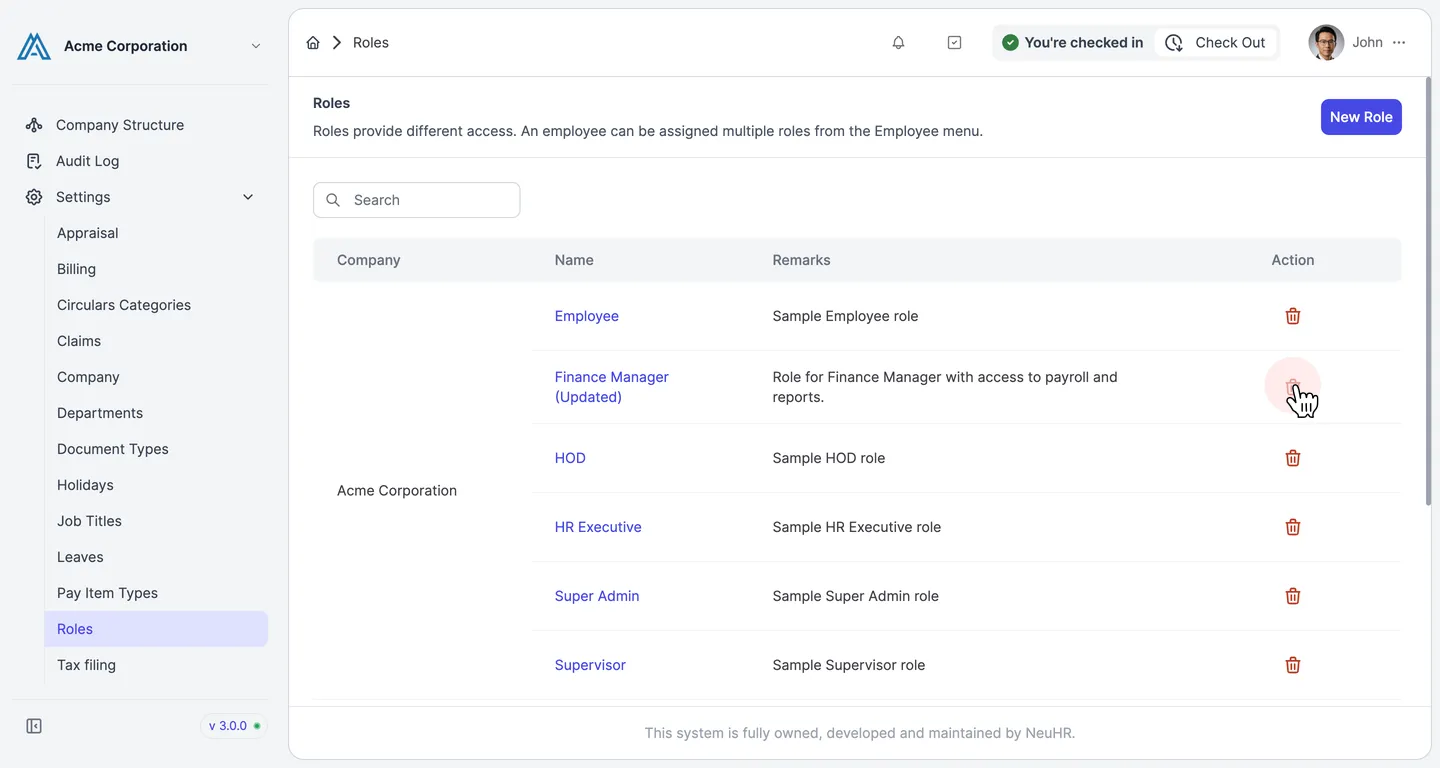Open the Acme Corporation company switcher dropdown

[x=256, y=46]
